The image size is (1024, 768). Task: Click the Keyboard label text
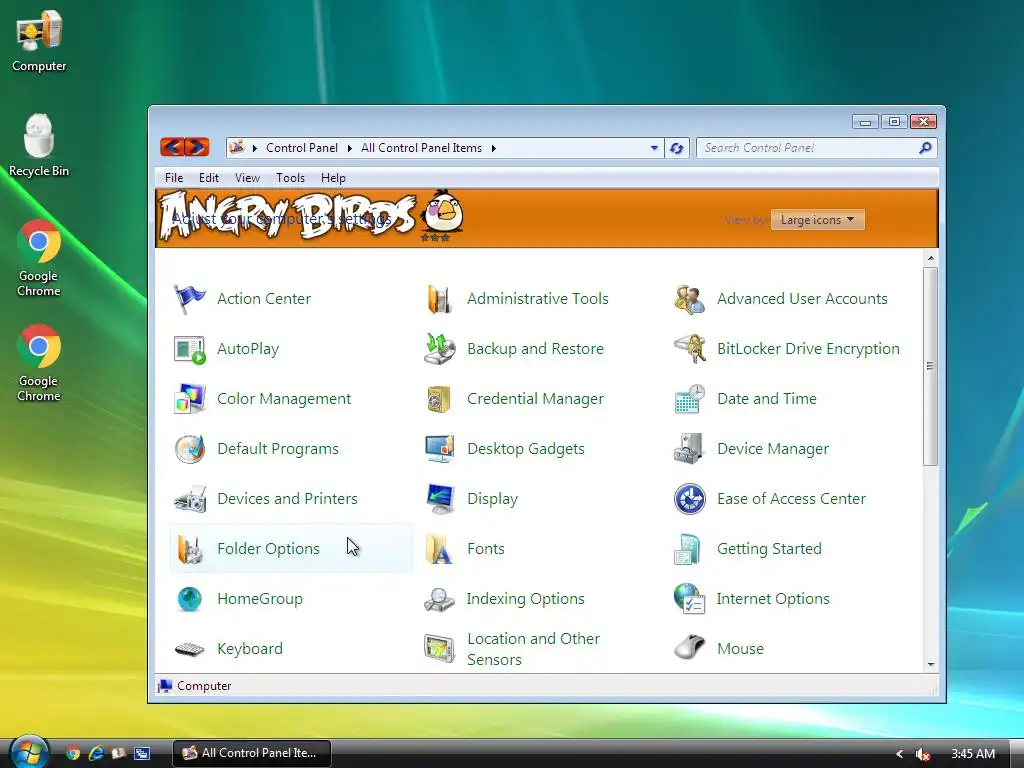pos(250,649)
